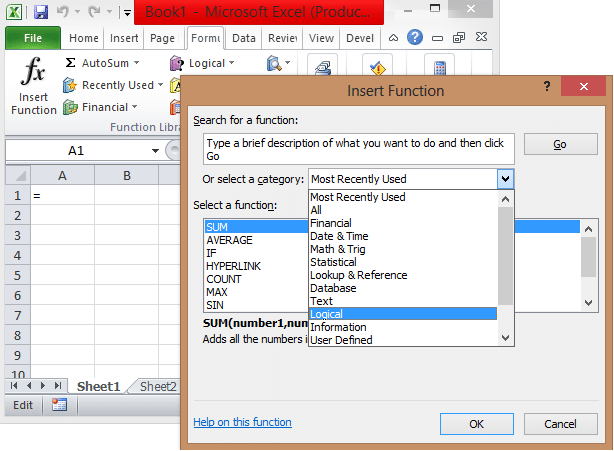This screenshot has height=451, width=614.
Task: Click the macro record icon in status bar
Action: click(59, 405)
